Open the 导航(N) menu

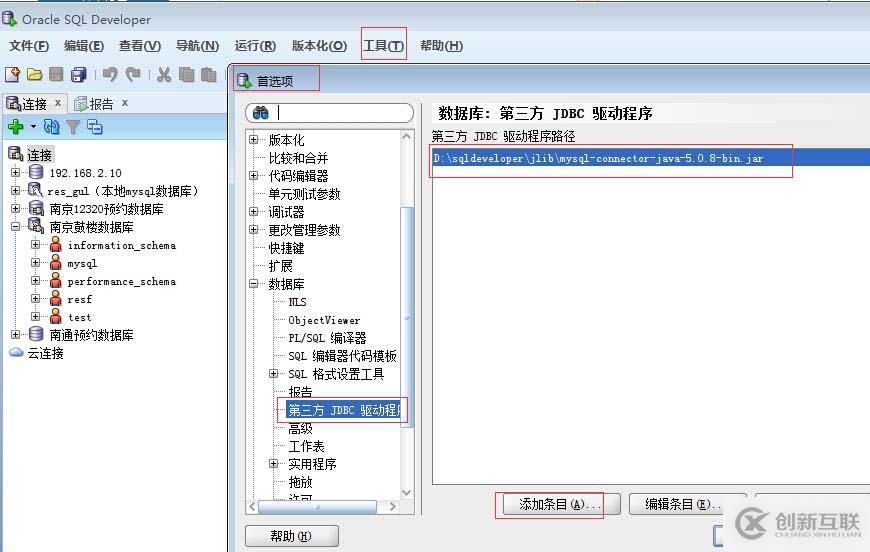[x=197, y=45]
